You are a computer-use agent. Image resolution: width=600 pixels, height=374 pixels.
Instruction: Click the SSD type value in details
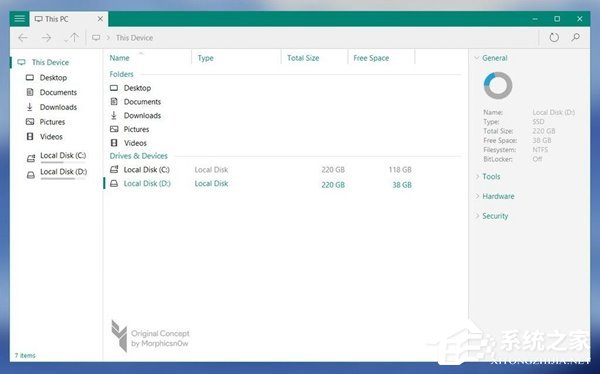click(538, 122)
